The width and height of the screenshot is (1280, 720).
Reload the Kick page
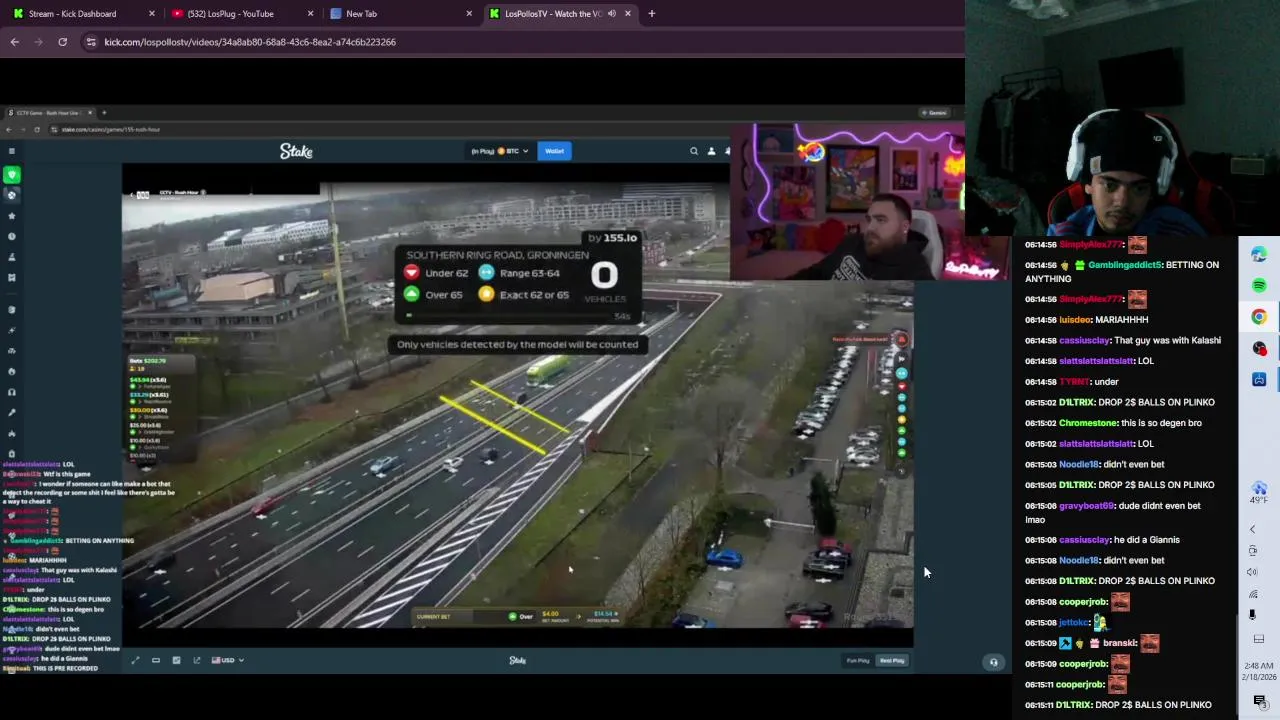pyautogui.click(x=62, y=42)
